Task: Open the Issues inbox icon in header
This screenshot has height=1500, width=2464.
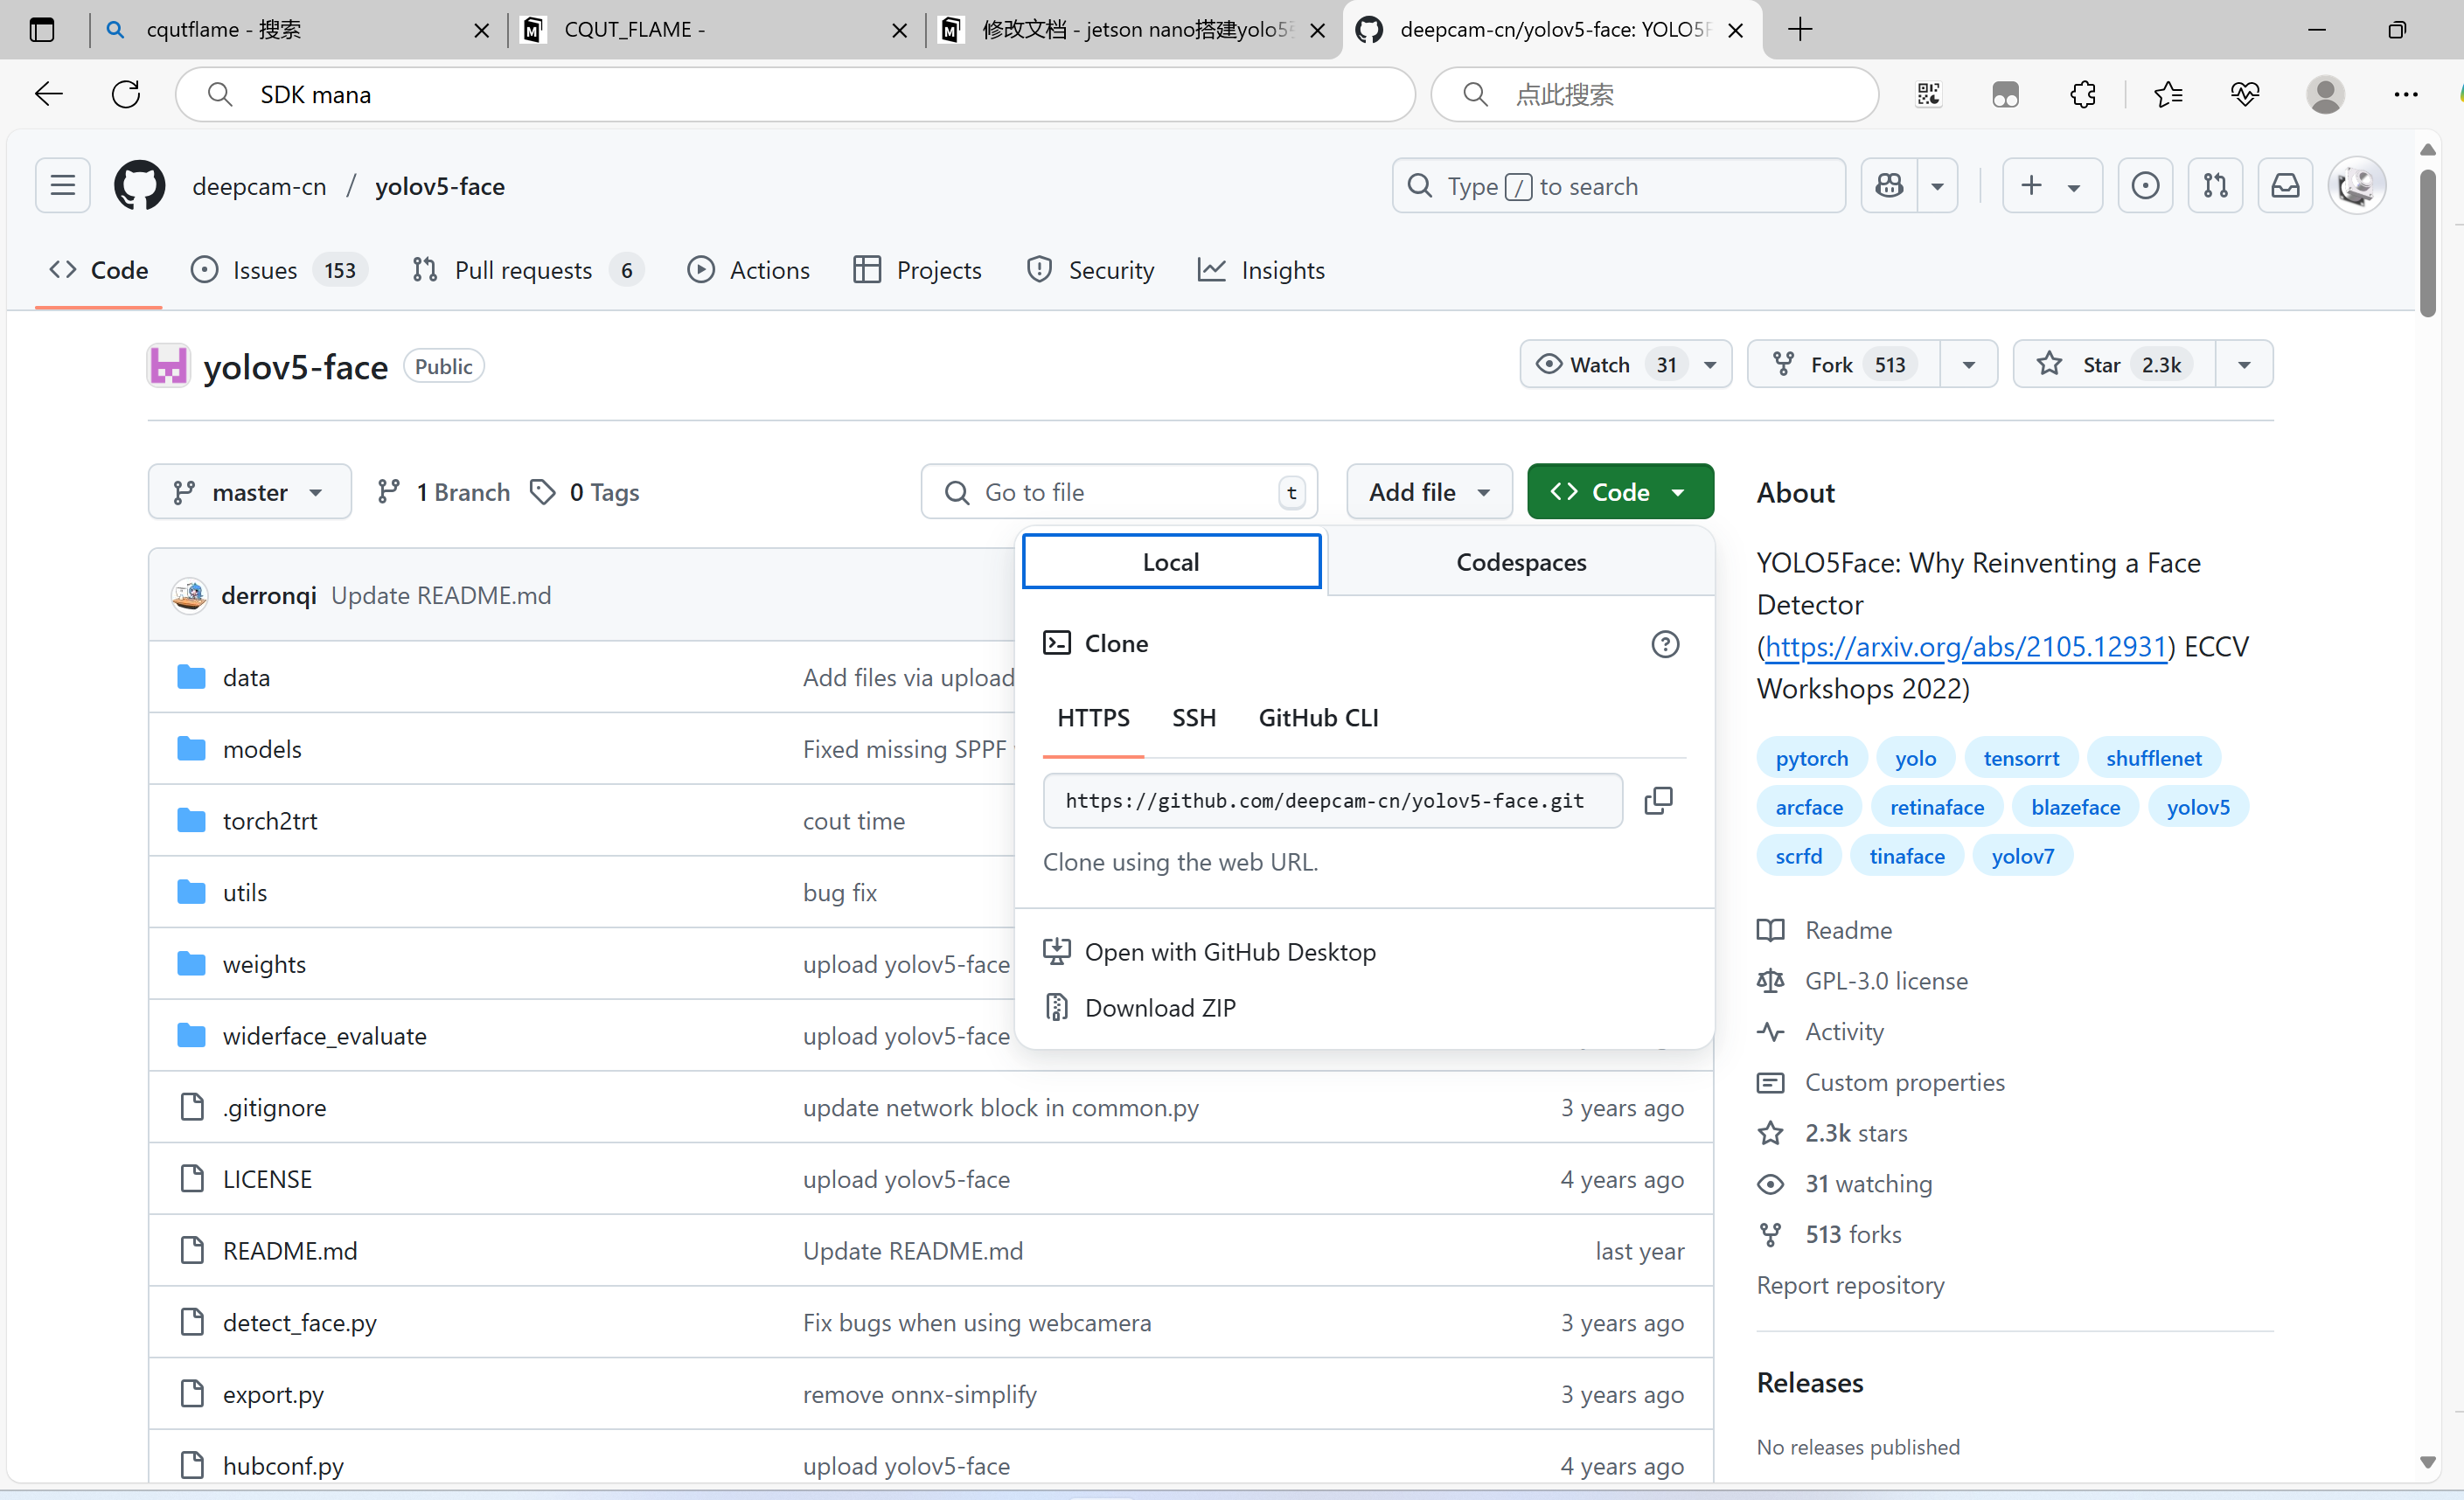Action: click(2145, 186)
